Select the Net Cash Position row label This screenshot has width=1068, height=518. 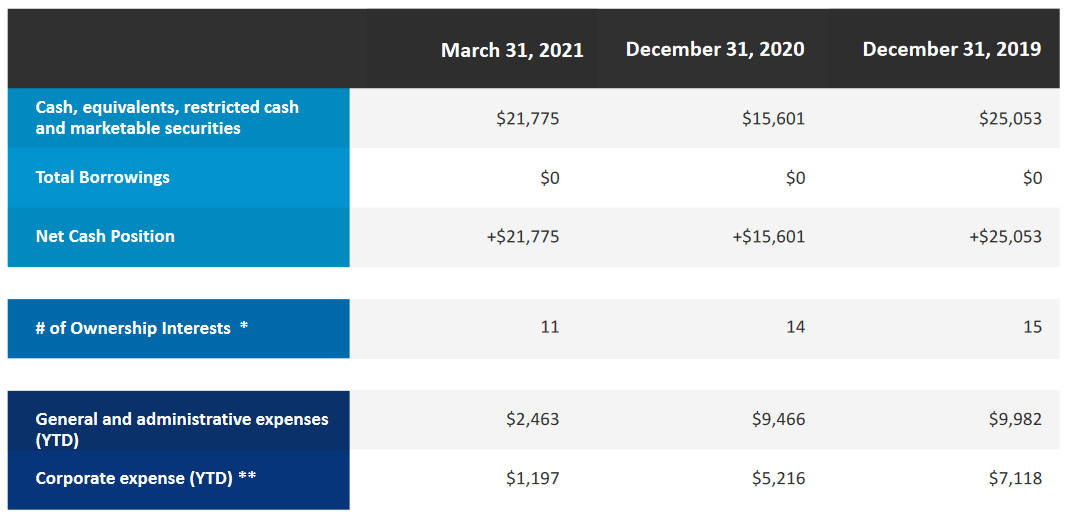coord(105,236)
